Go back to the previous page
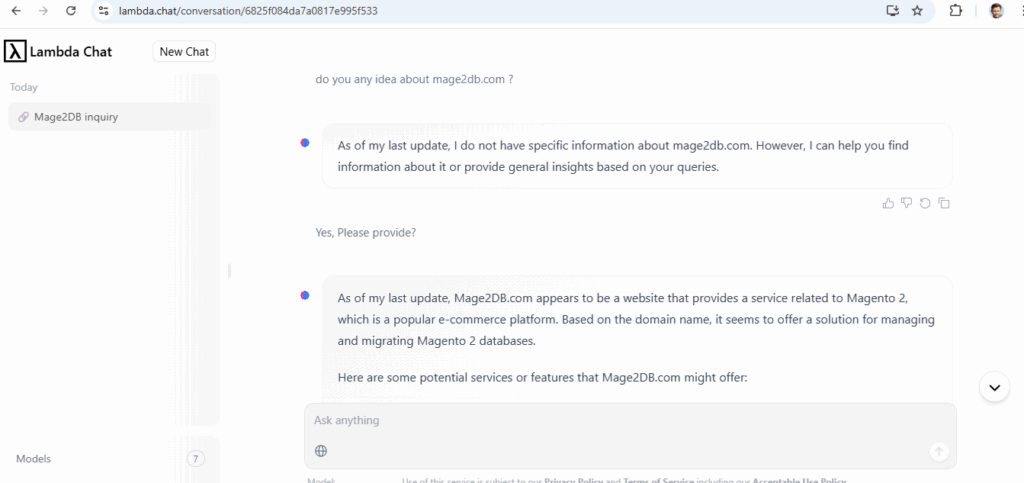The height and width of the screenshot is (483, 1024). (x=16, y=10)
